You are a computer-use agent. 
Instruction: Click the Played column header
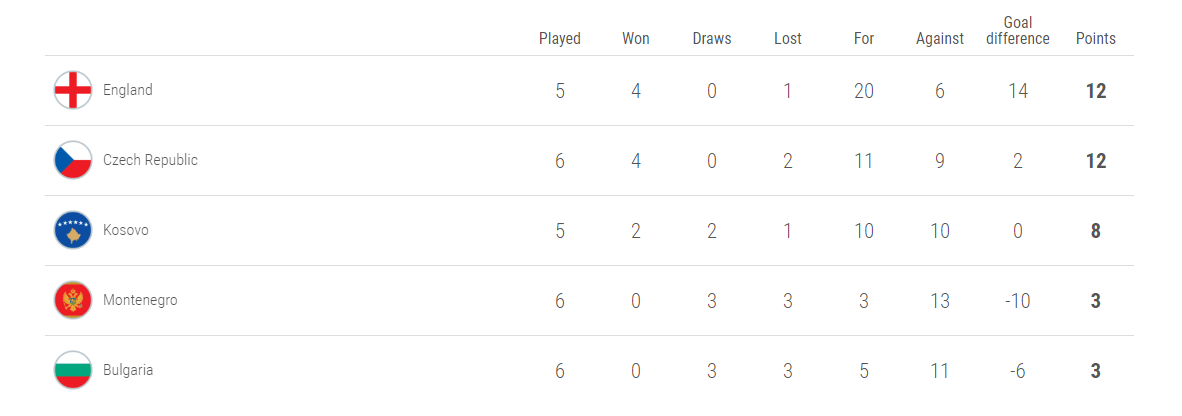(x=559, y=38)
